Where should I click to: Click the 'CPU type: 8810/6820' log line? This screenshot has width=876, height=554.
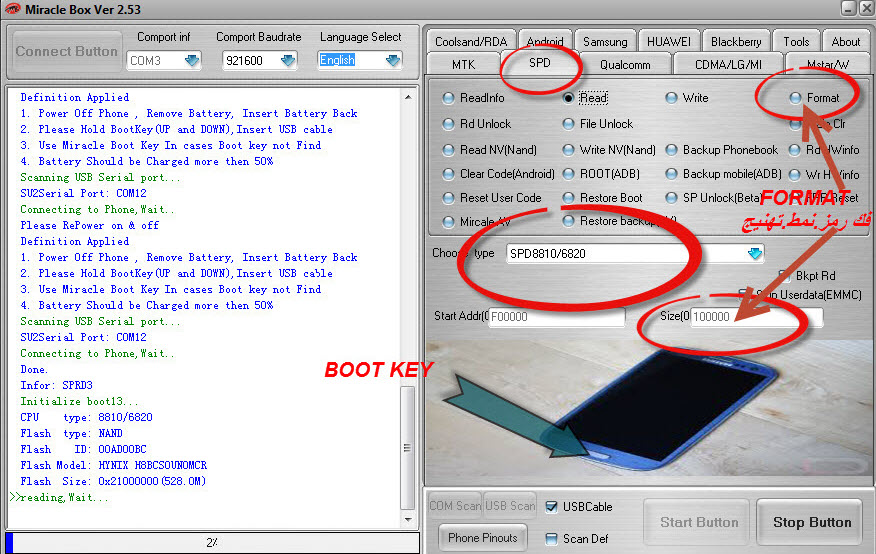tap(87, 417)
